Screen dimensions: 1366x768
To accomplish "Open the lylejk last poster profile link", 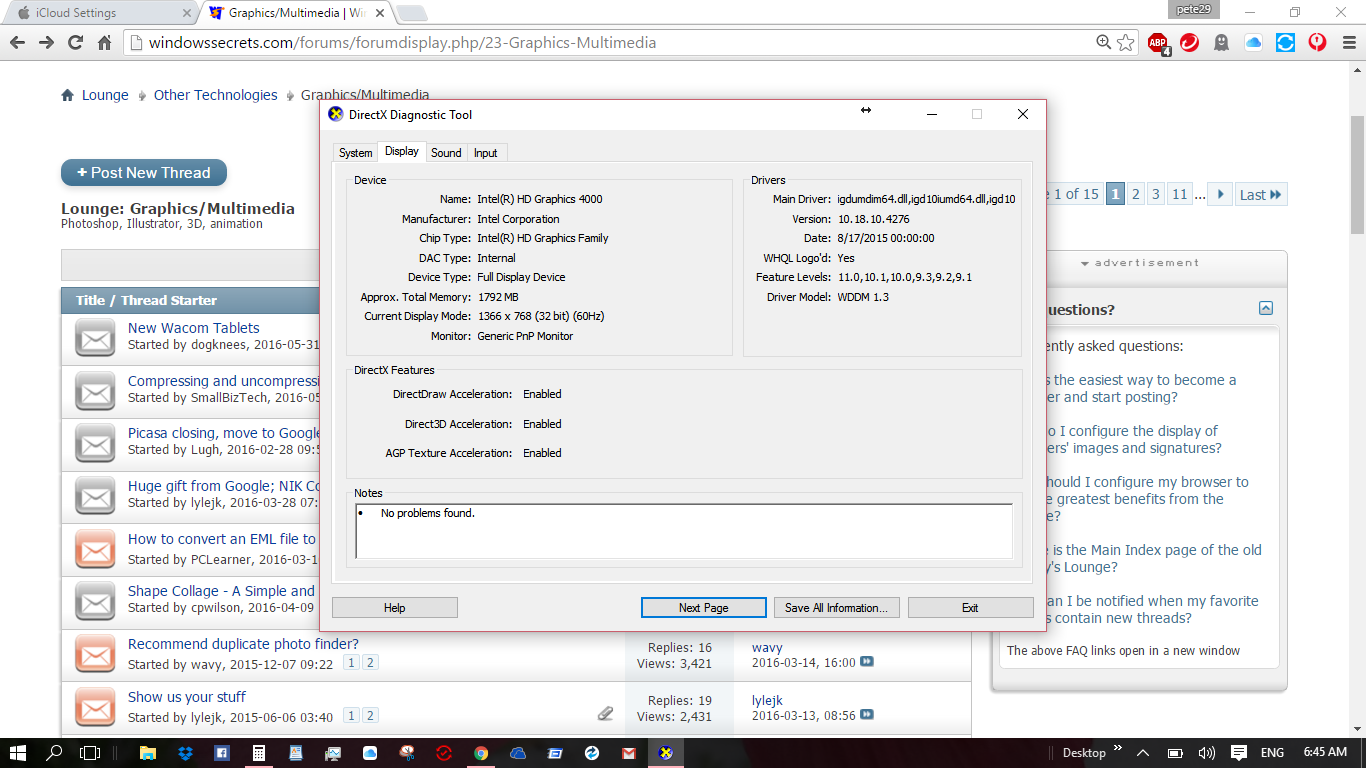I will (x=767, y=700).
